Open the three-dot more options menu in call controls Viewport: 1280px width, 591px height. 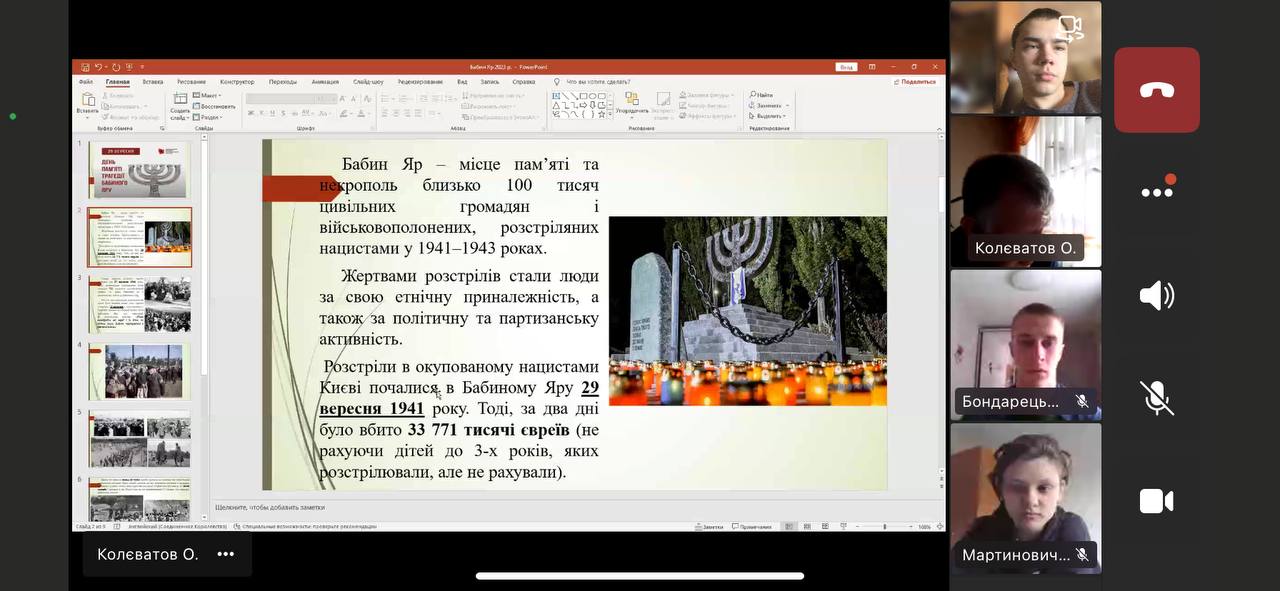tap(1156, 191)
